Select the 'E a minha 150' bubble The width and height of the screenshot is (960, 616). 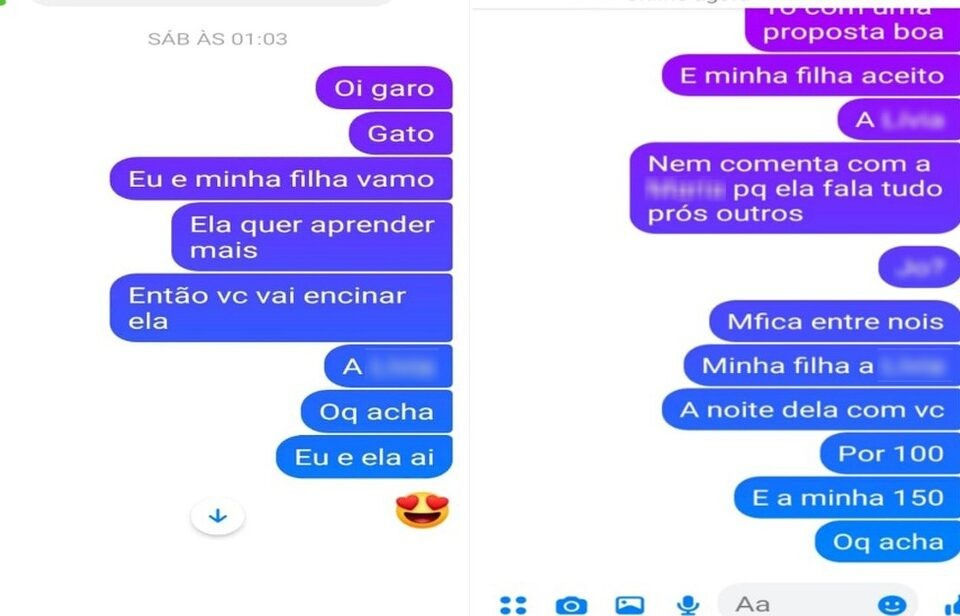(847, 498)
